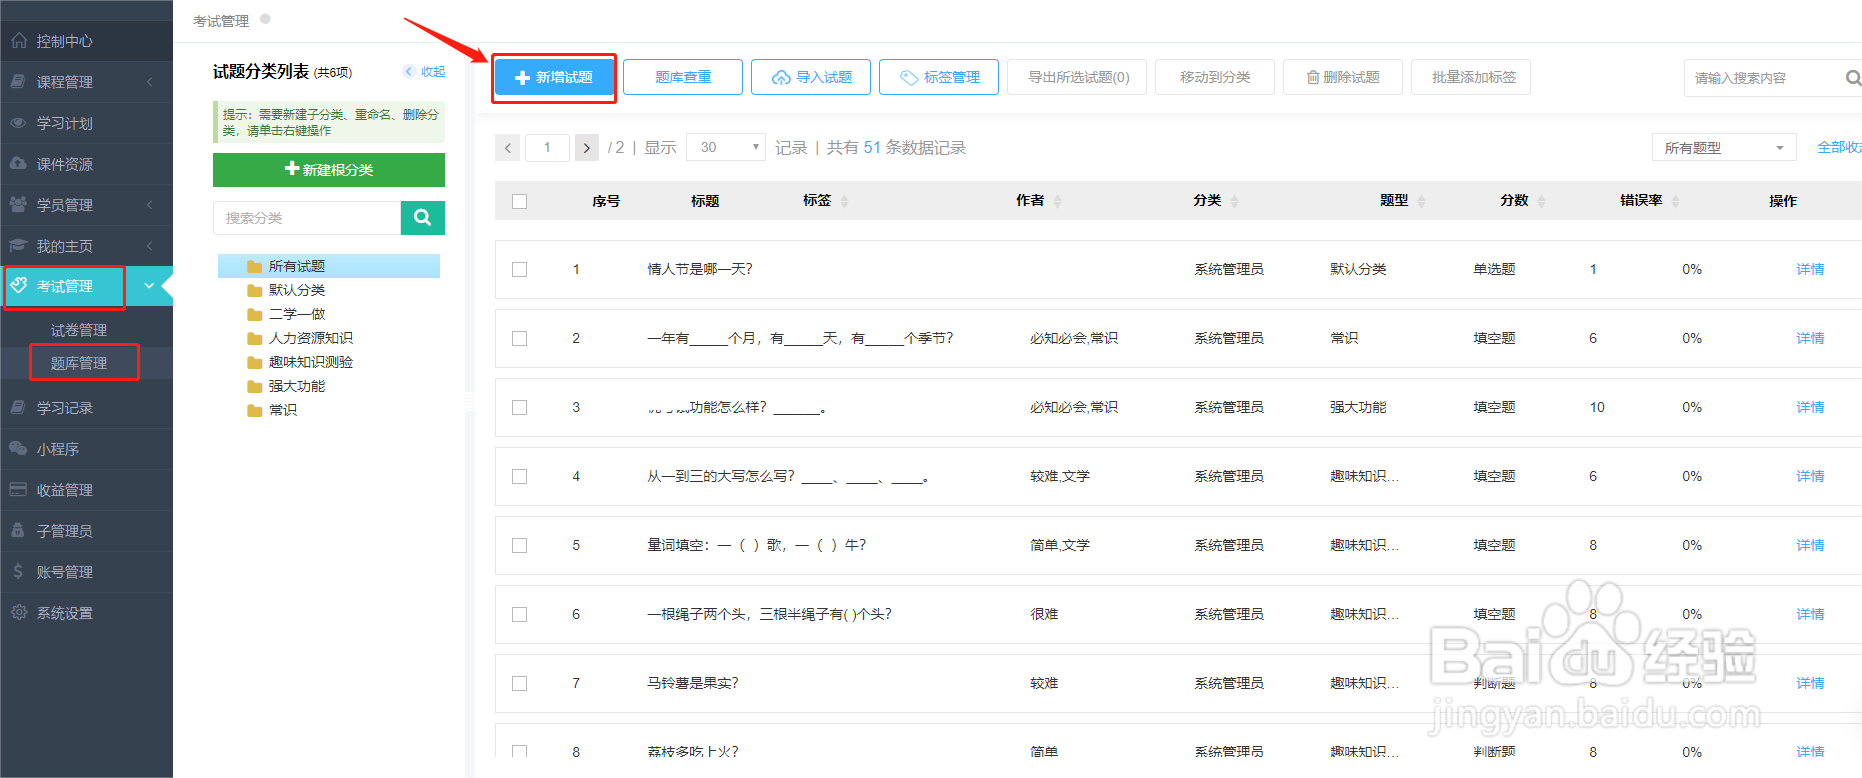Image resolution: width=1862 pixels, height=778 pixels.
Task: Go to the previous page arrow
Action: [507, 147]
